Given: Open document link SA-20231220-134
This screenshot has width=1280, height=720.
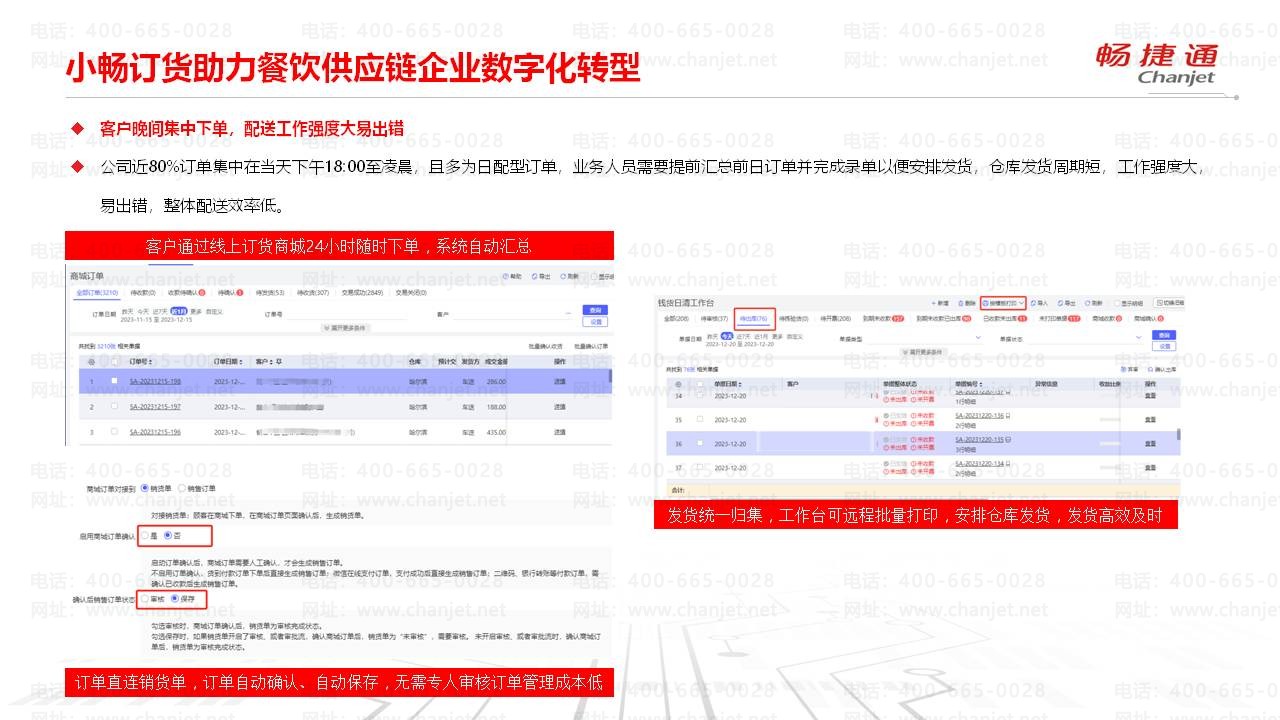Looking at the screenshot, I should click(979, 463).
